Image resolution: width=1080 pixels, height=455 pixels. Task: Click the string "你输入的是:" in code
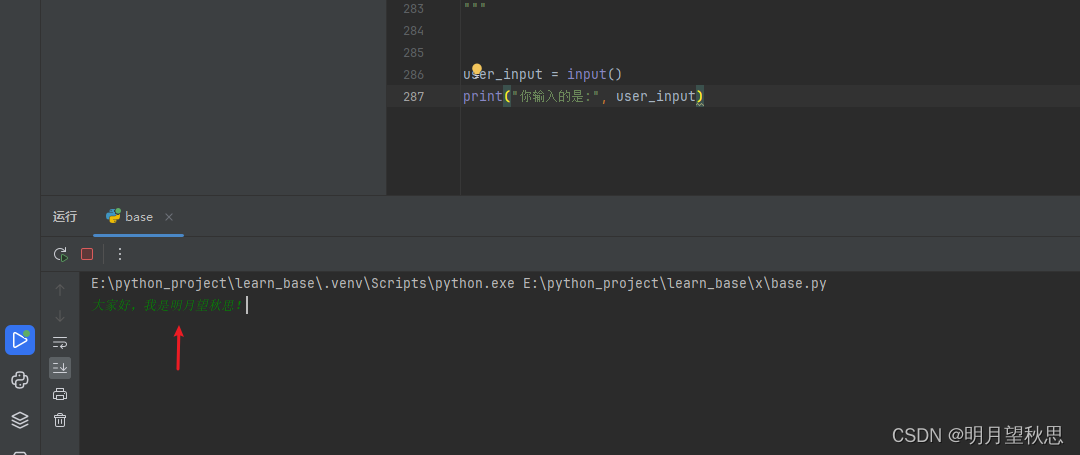pyautogui.click(x=555, y=96)
